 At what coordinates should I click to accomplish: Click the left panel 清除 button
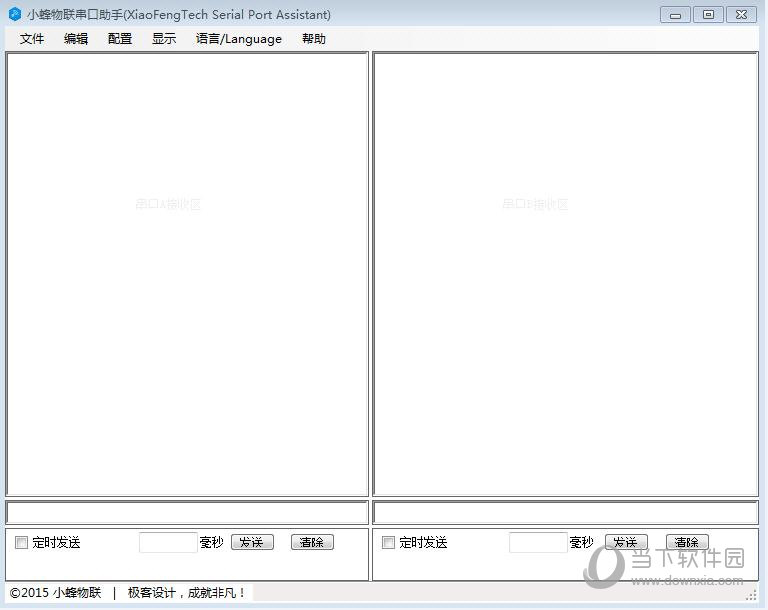pyautogui.click(x=312, y=542)
